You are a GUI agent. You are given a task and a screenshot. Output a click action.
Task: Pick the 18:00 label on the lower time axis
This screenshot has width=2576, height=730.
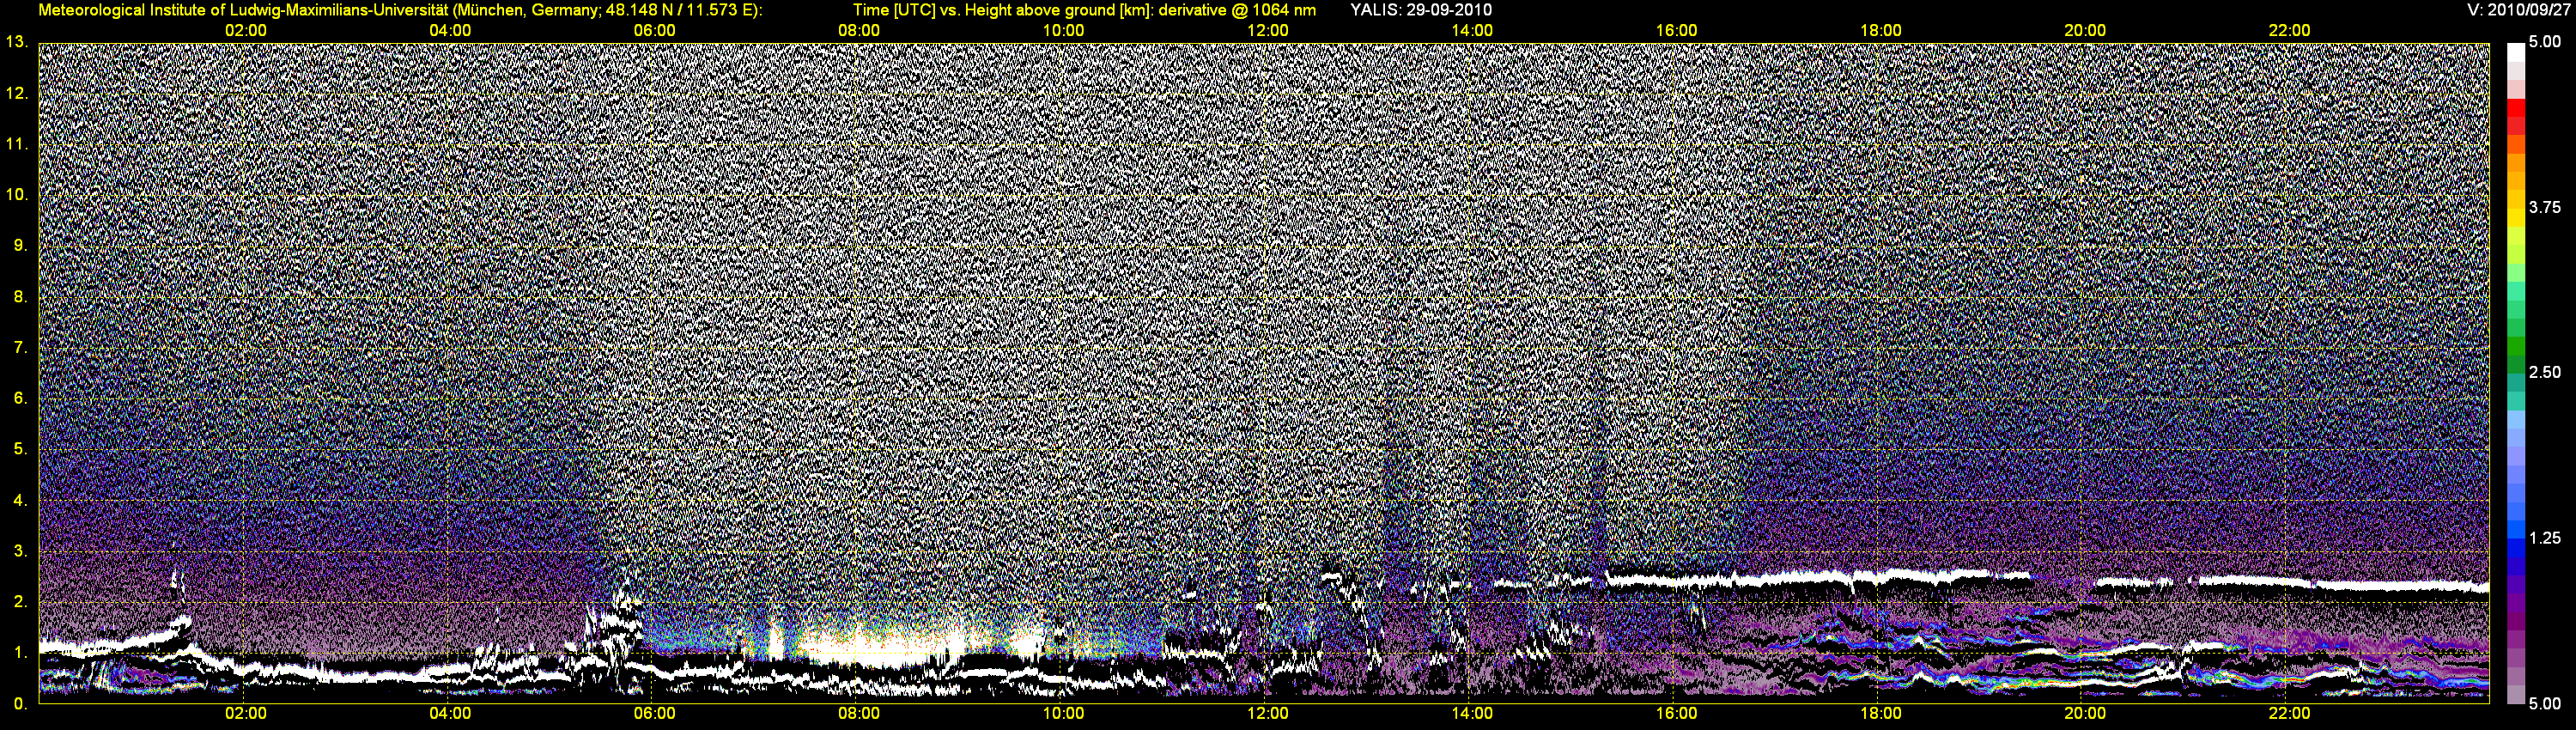[x=1881, y=714]
